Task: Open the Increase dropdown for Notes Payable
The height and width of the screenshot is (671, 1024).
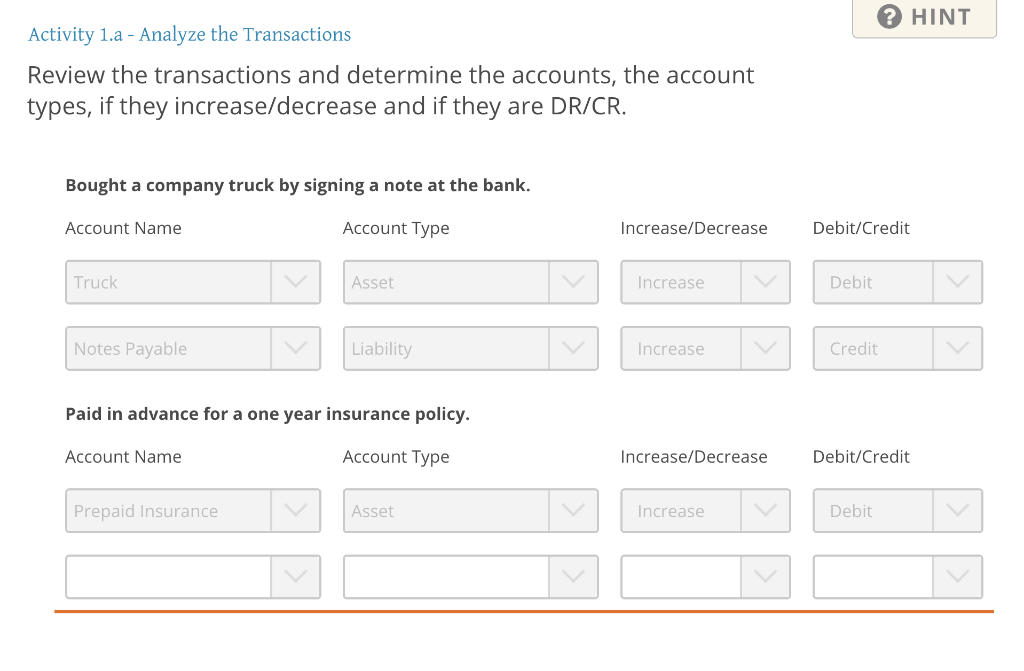Action: [766, 348]
